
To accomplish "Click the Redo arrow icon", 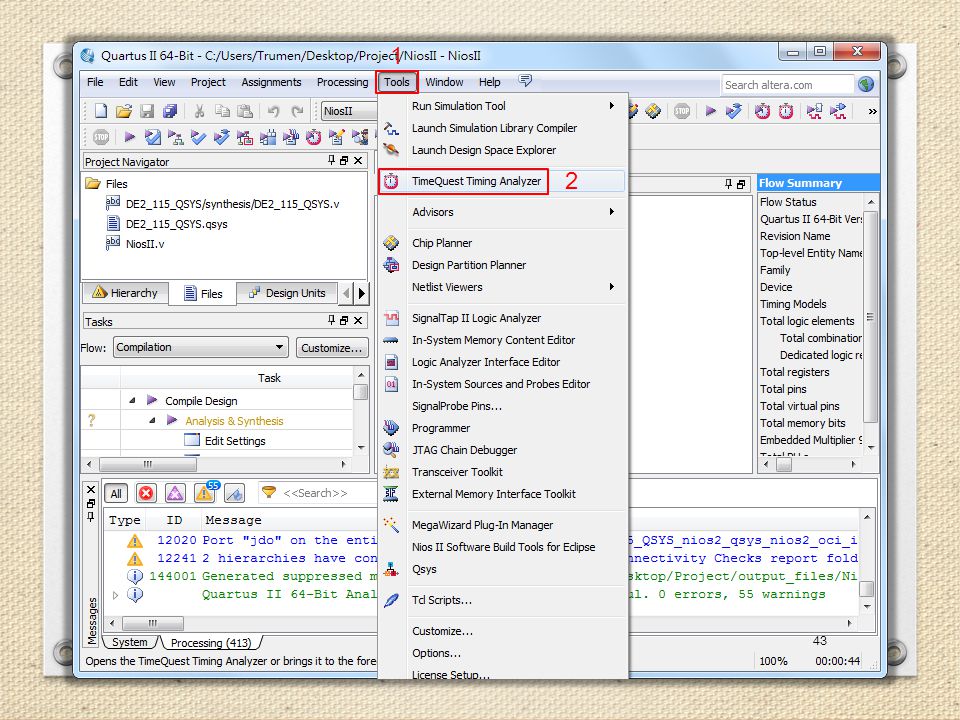I will tap(297, 111).
